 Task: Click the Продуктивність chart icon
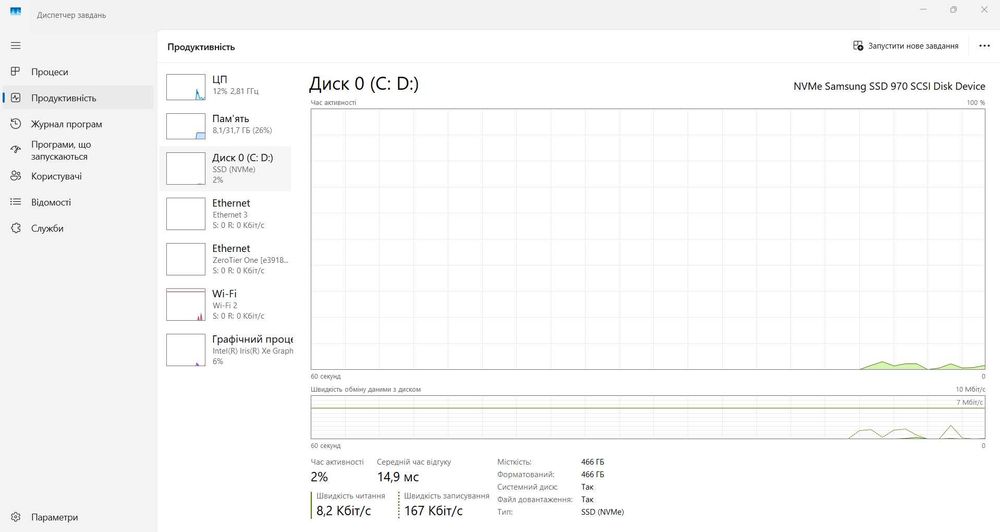(x=15, y=98)
